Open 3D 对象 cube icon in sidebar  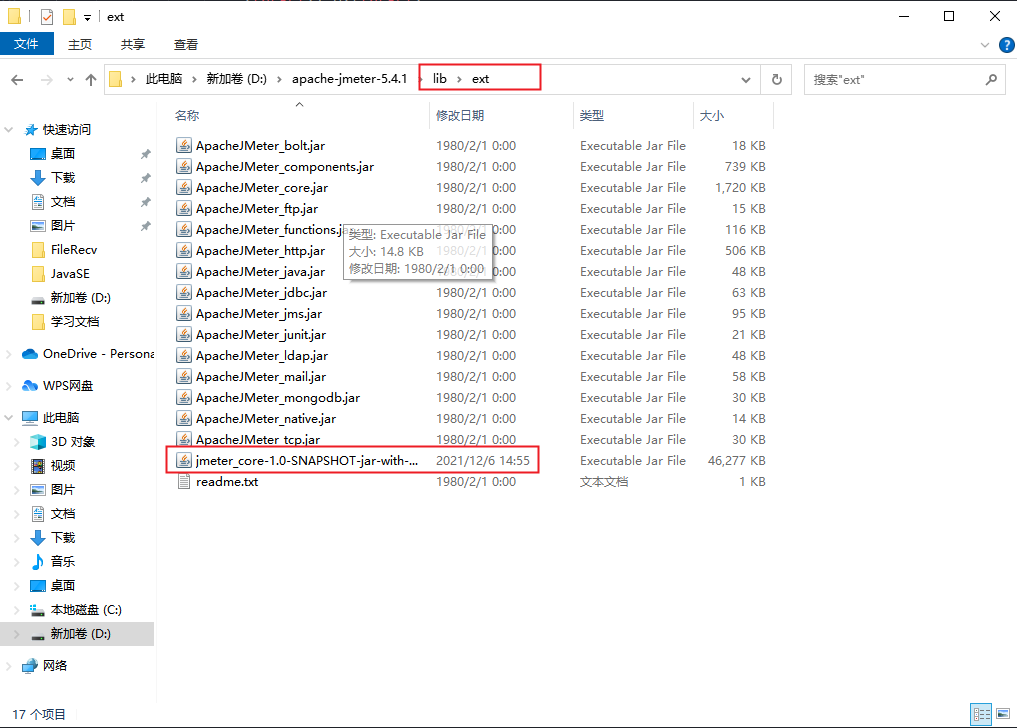(x=38, y=442)
